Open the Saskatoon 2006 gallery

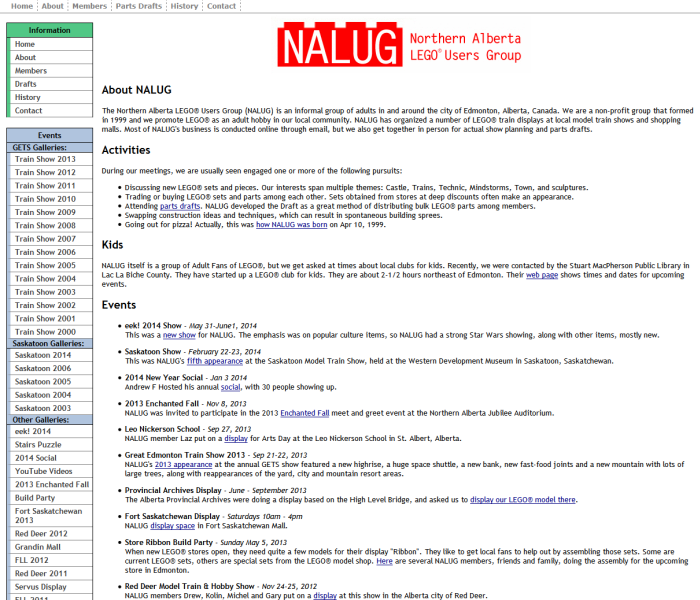50,369
